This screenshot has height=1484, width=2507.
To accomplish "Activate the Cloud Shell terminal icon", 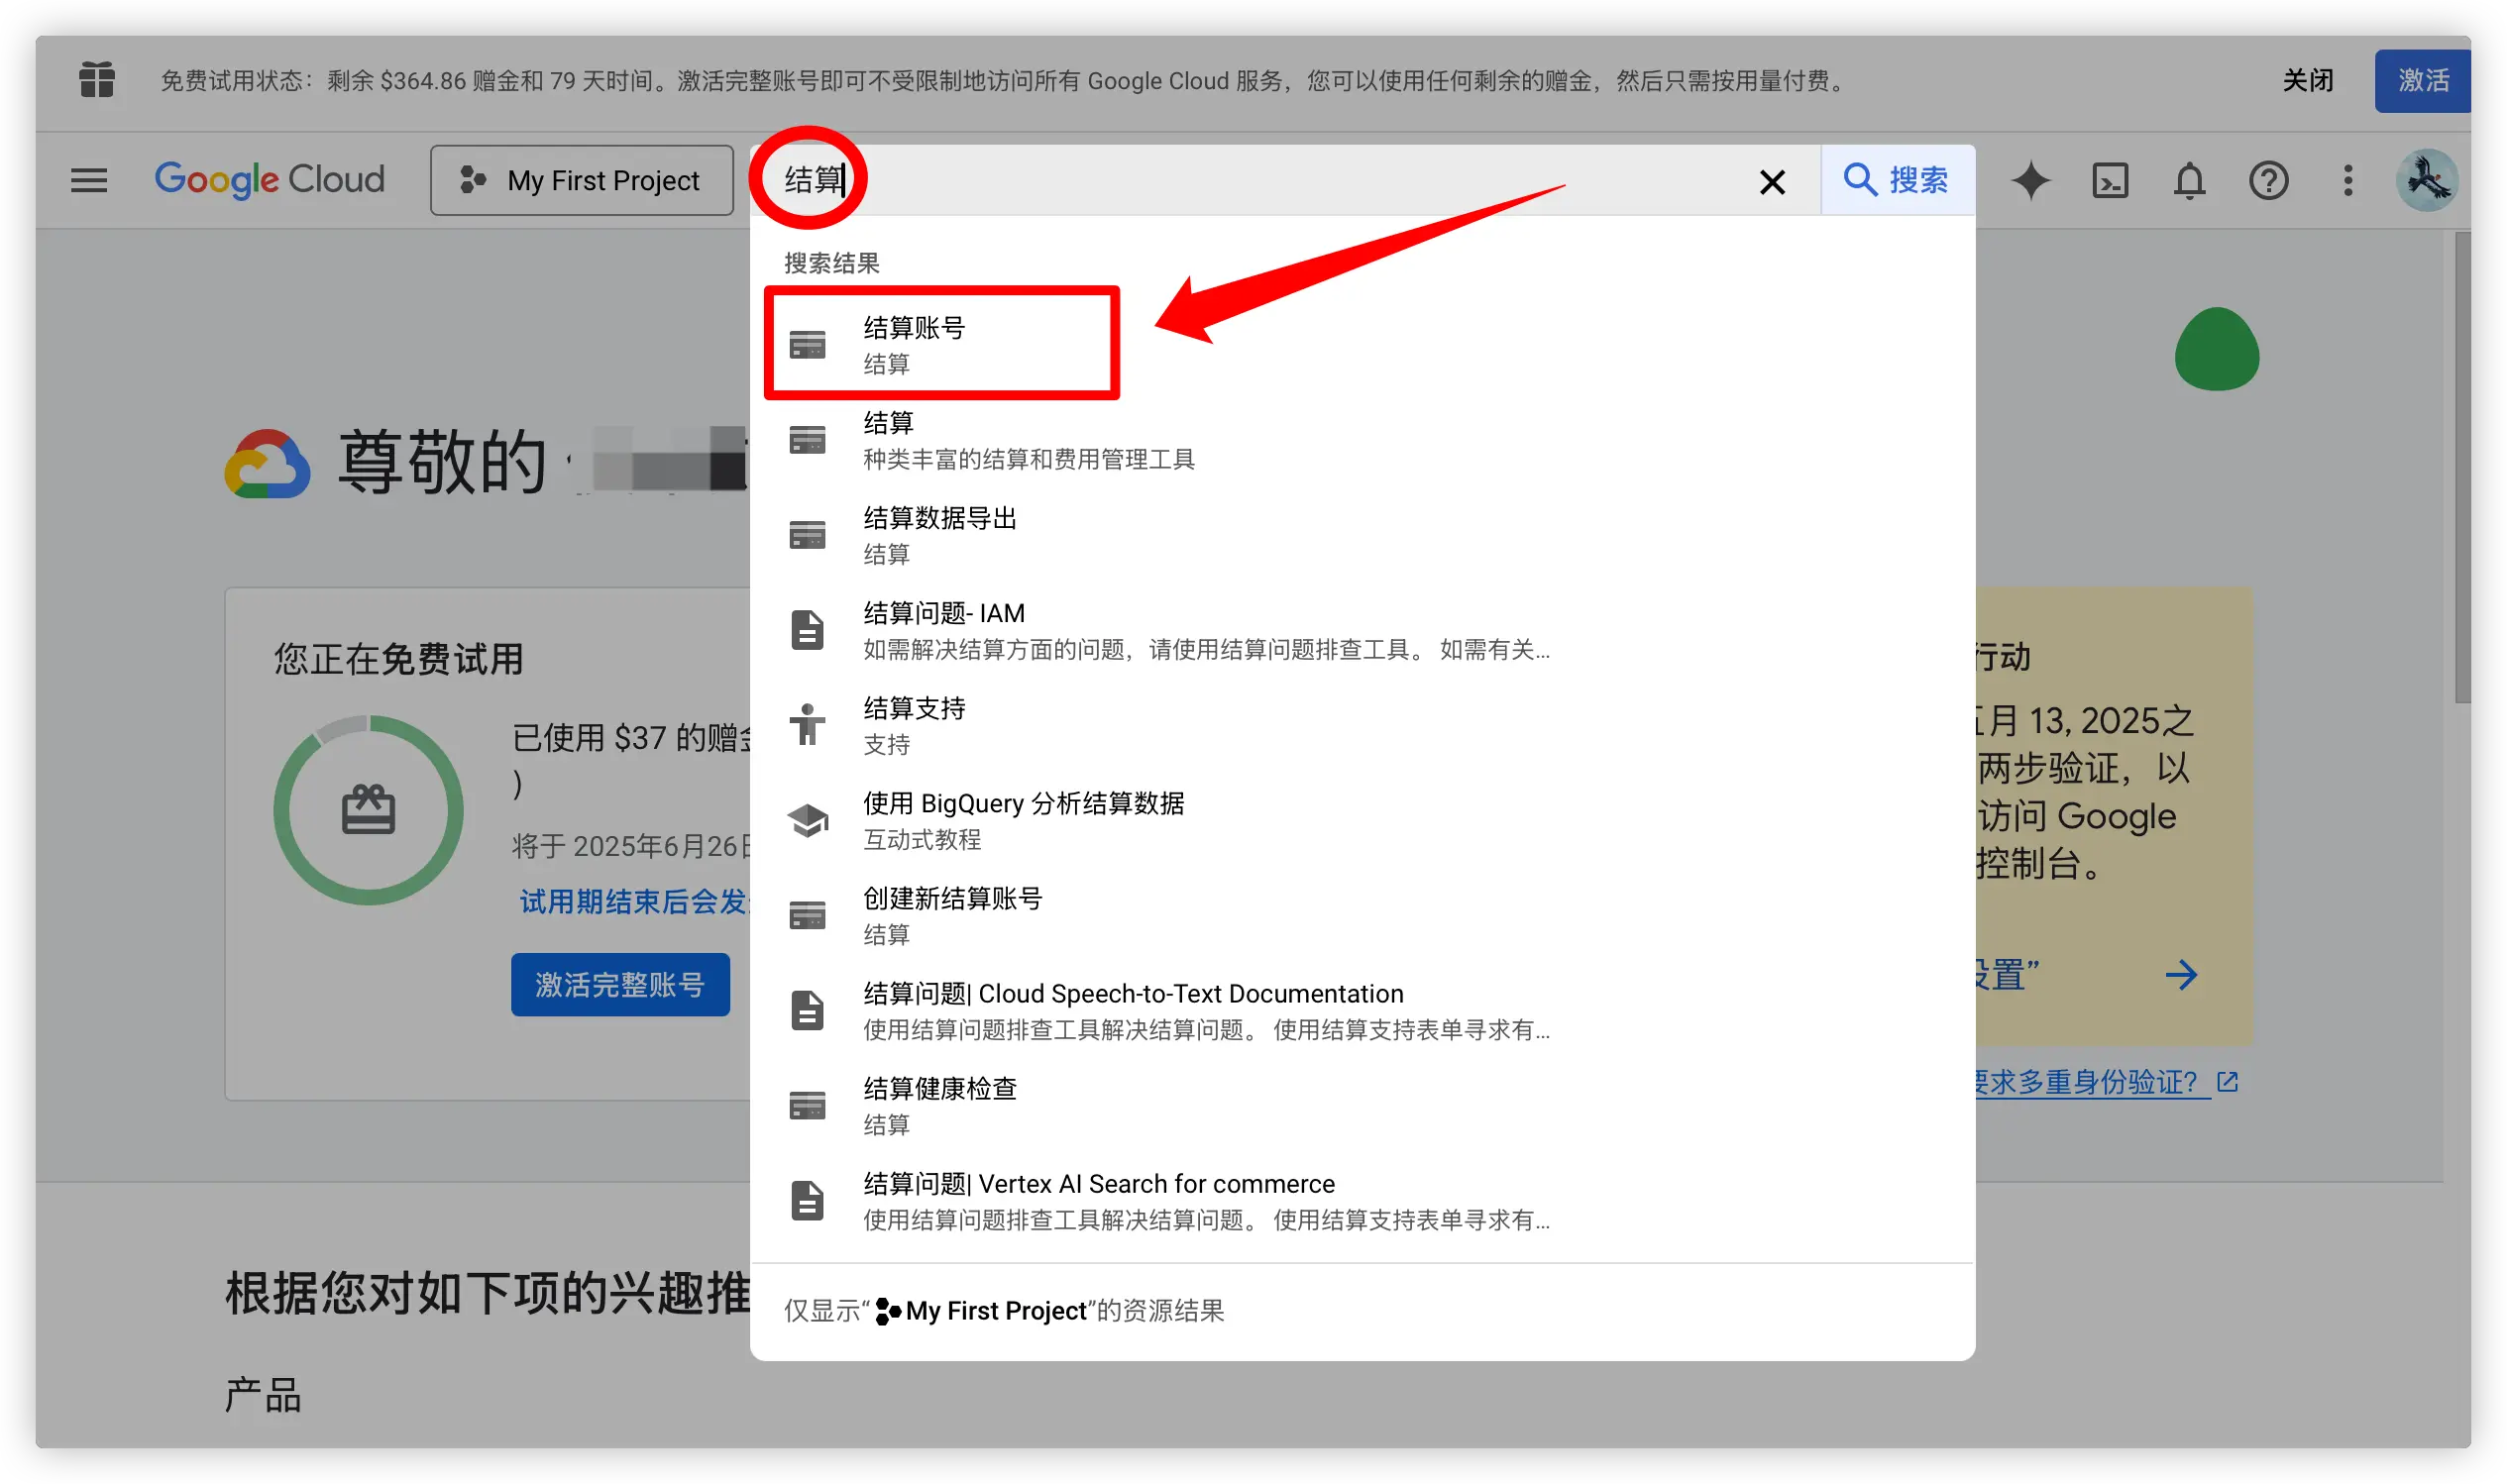I will [x=2109, y=181].
